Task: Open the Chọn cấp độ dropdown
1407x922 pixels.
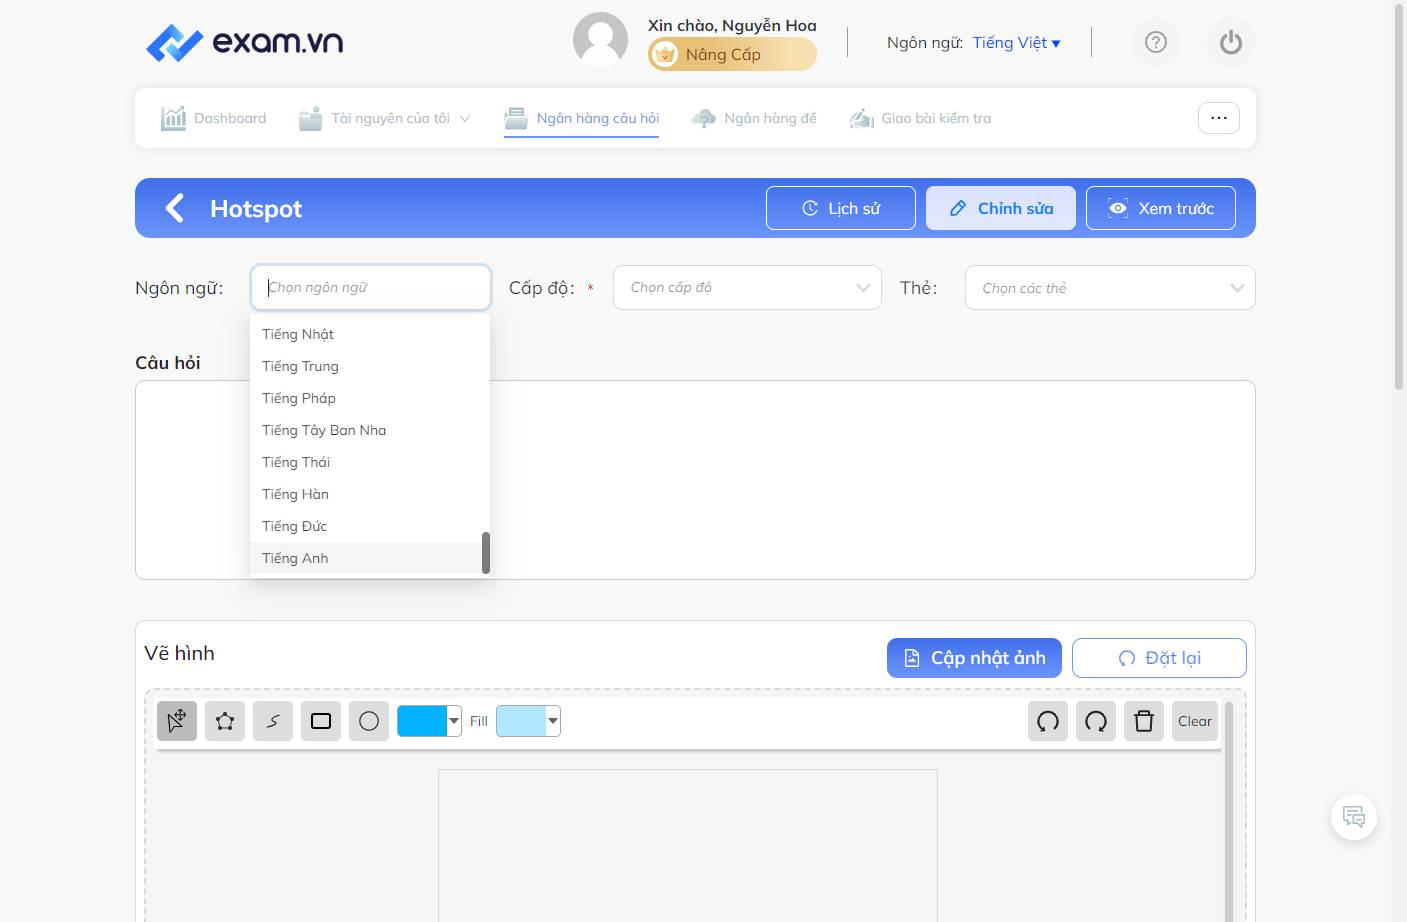Action: 747,288
